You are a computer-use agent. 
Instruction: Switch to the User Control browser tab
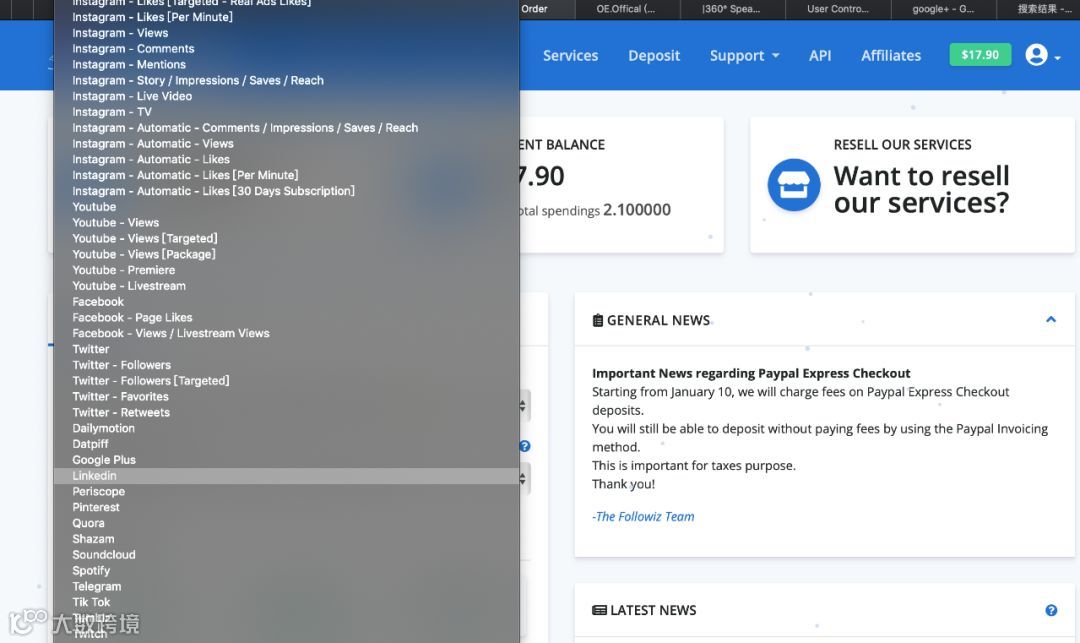point(838,9)
